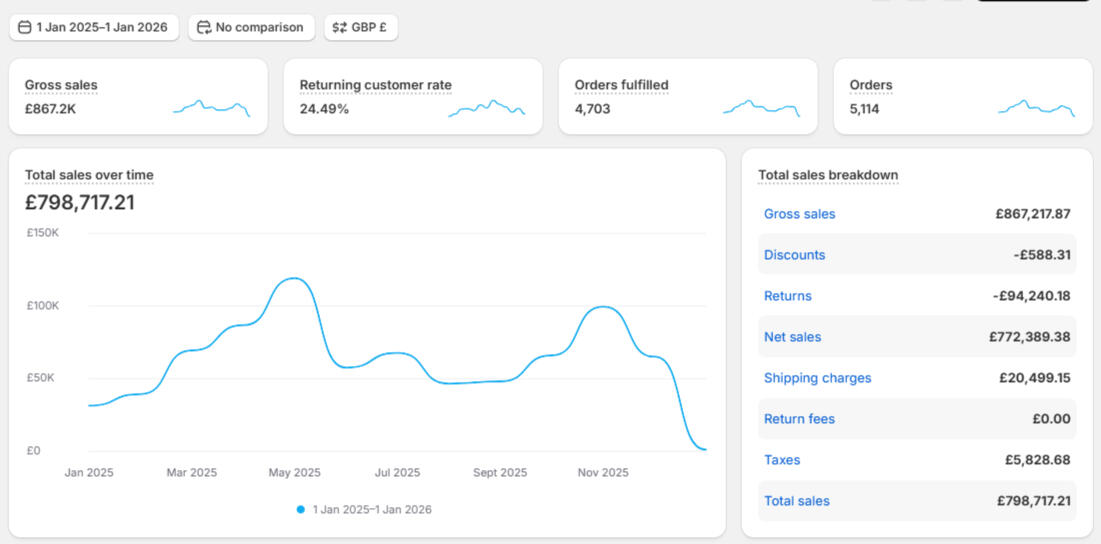Click the sparkline in the Orders card
The image size is (1101, 544).
1036,108
